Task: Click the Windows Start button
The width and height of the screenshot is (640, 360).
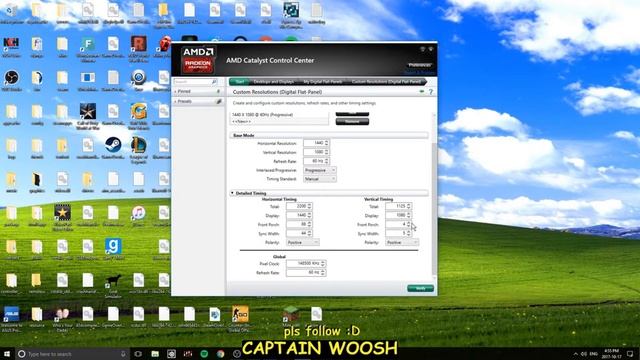Action: (7, 353)
